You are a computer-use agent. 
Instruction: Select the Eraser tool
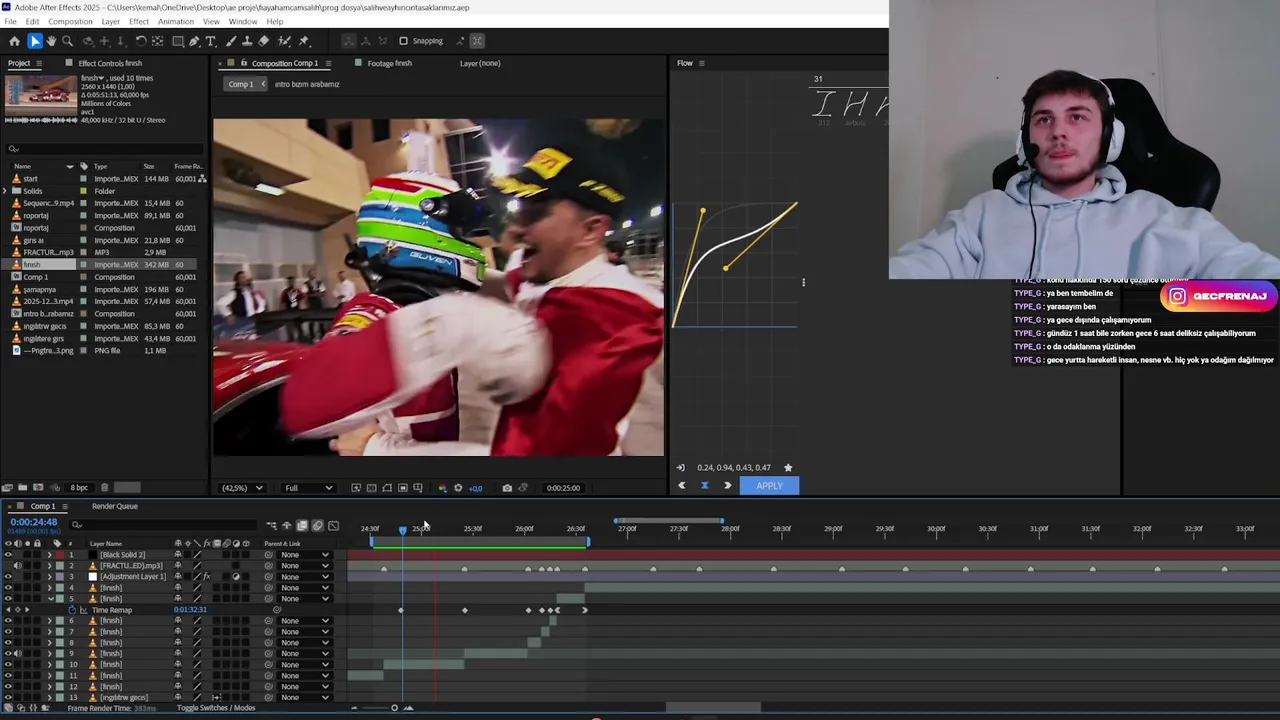(264, 41)
